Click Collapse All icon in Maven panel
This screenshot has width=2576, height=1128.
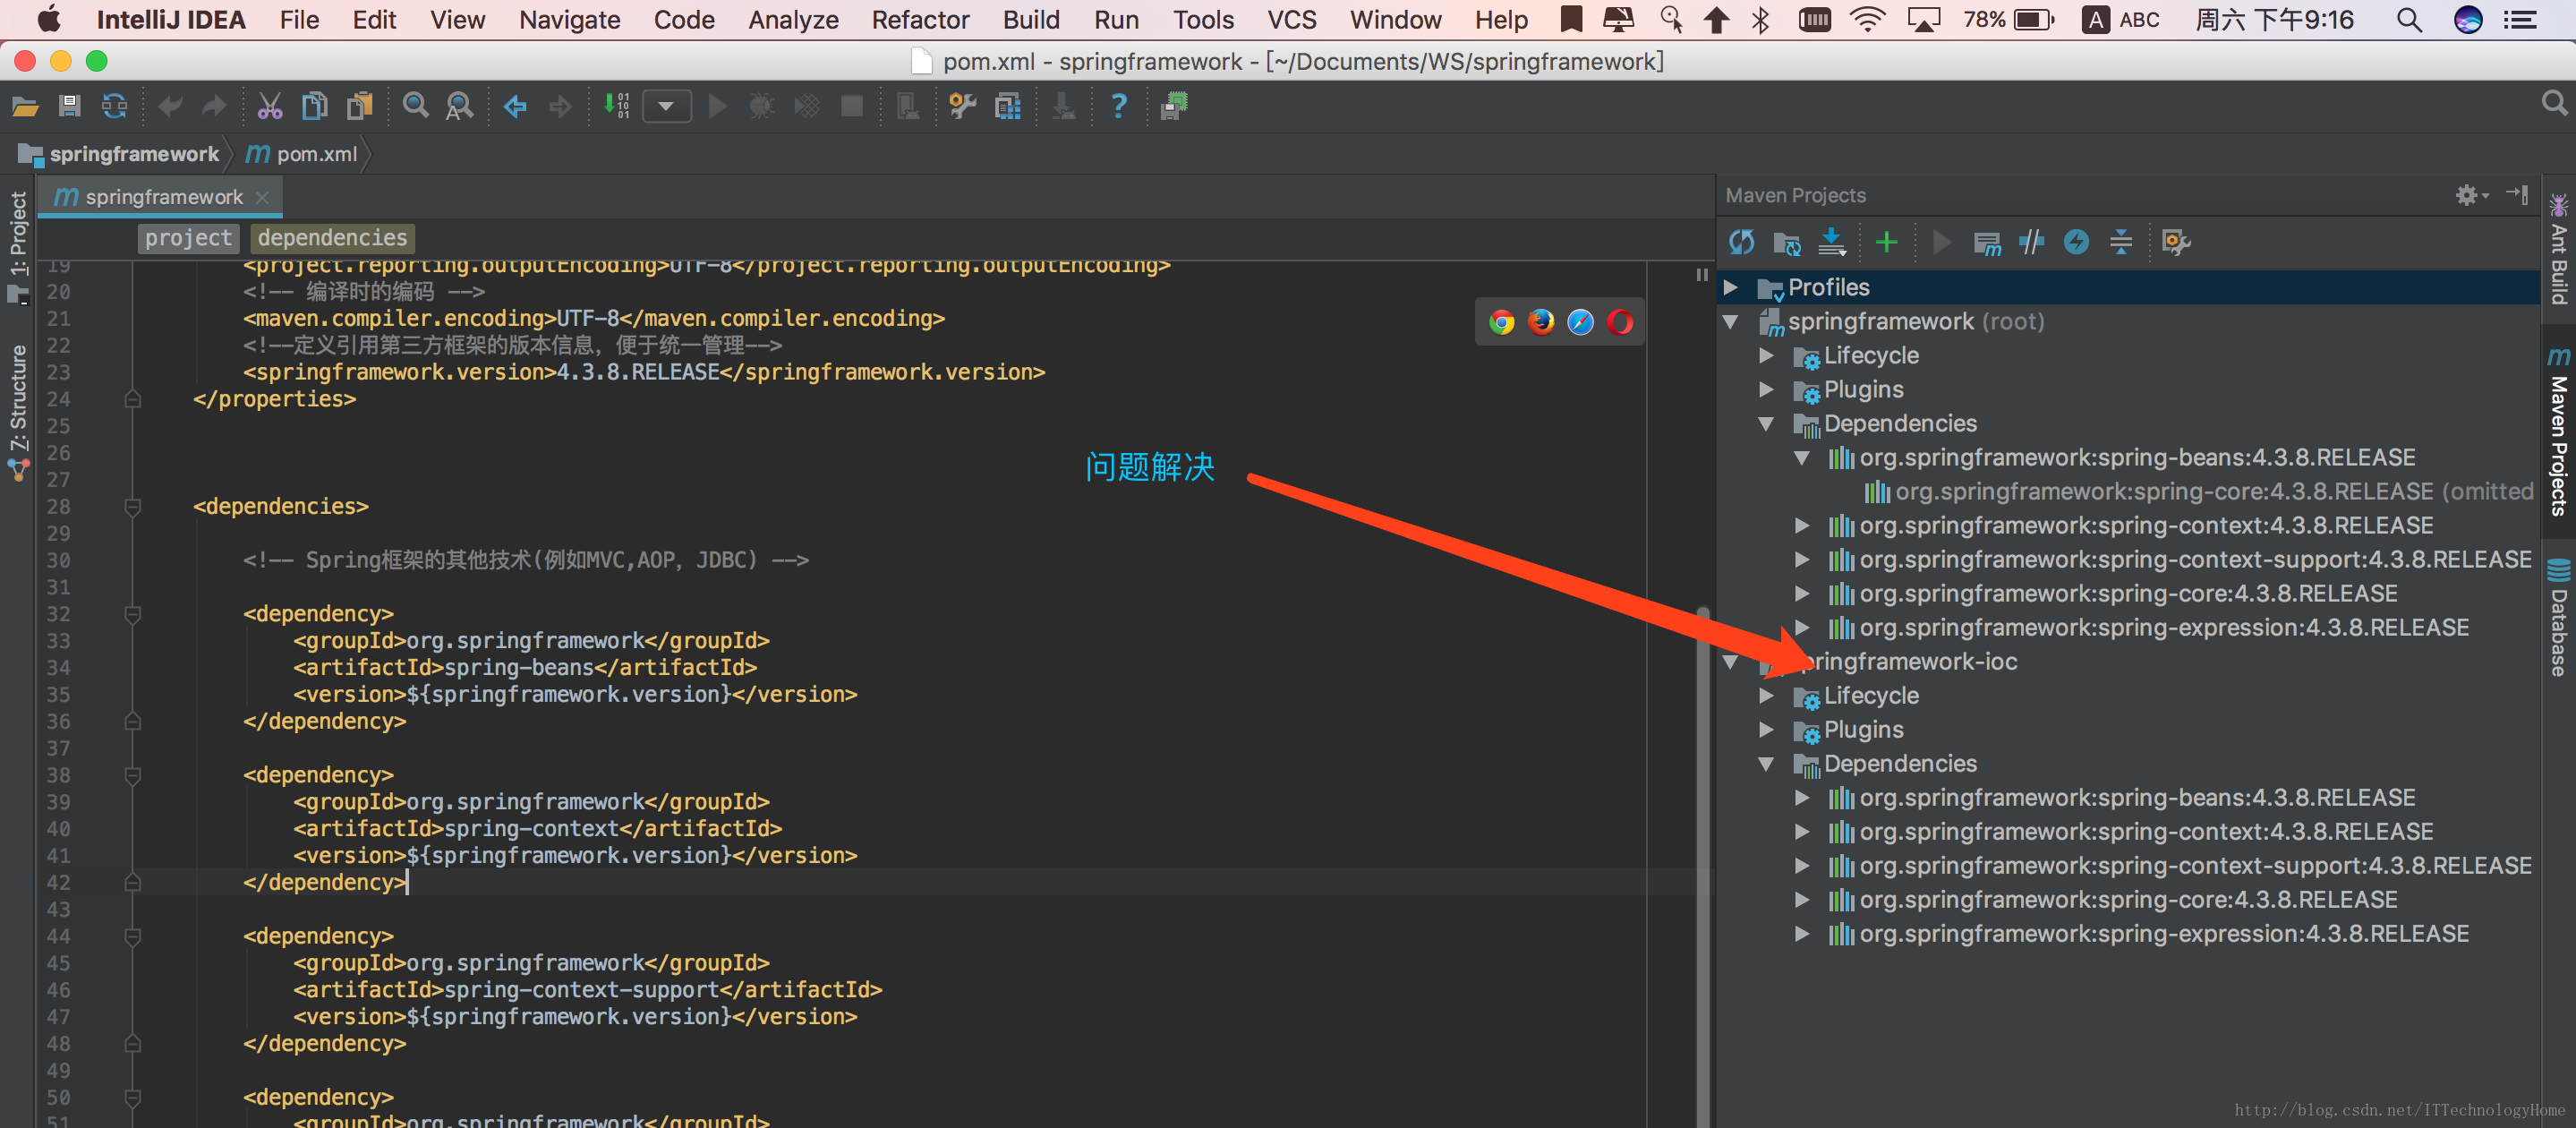click(x=2120, y=242)
